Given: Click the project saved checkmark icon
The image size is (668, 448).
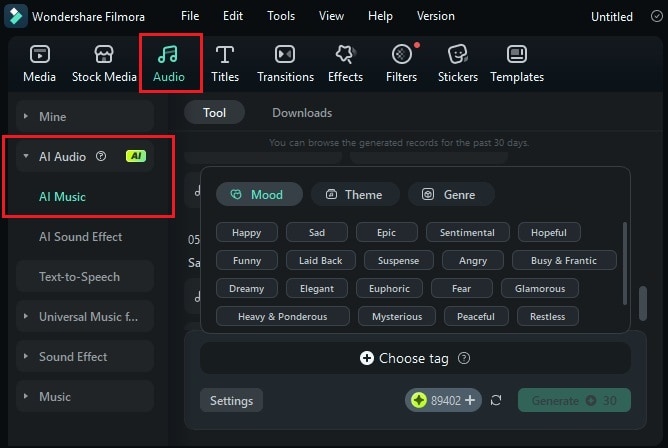Looking at the screenshot, I should click(x=656, y=16).
